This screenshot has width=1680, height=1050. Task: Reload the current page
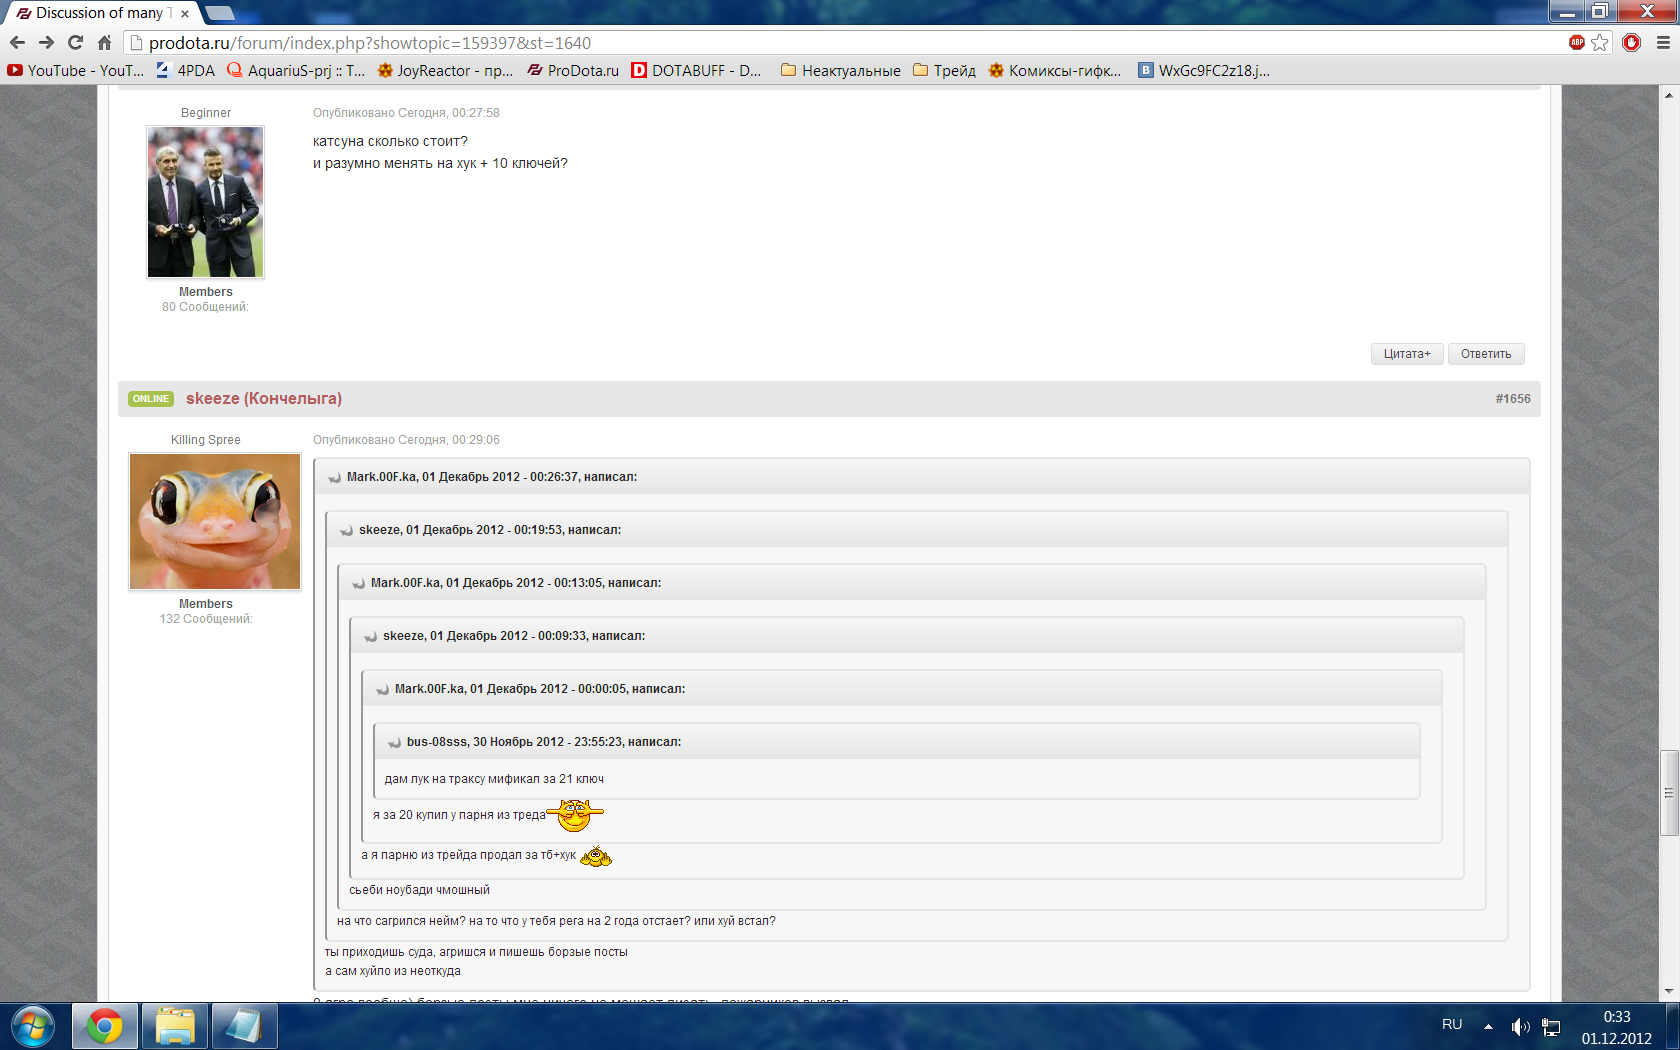tap(75, 43)
